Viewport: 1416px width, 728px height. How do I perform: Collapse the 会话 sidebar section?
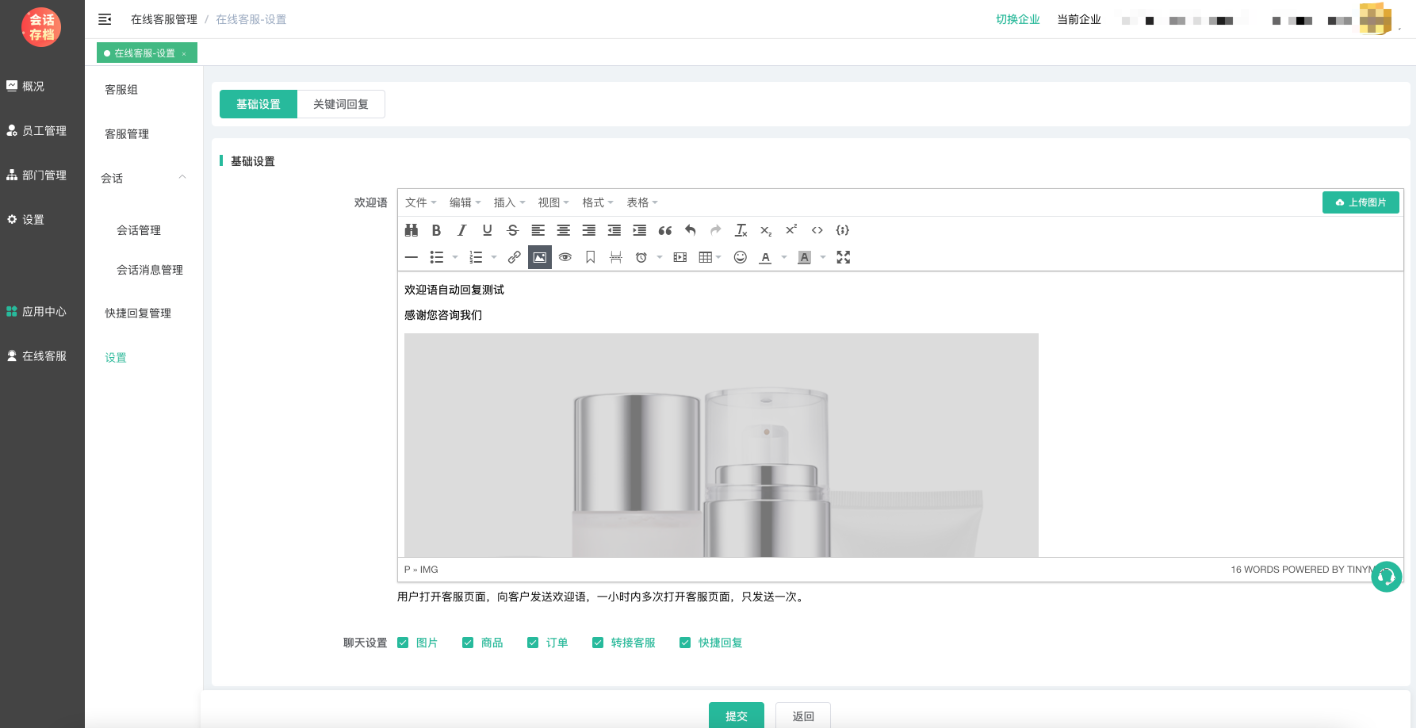[182, 178]
